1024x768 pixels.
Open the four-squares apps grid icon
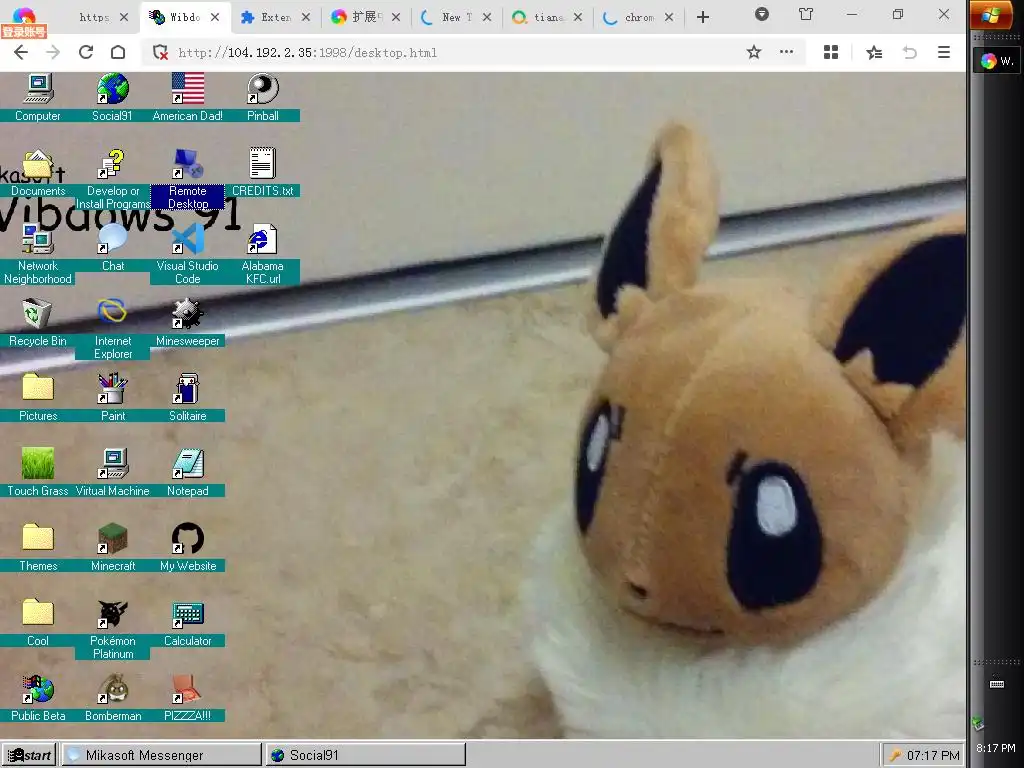[831, 52]
